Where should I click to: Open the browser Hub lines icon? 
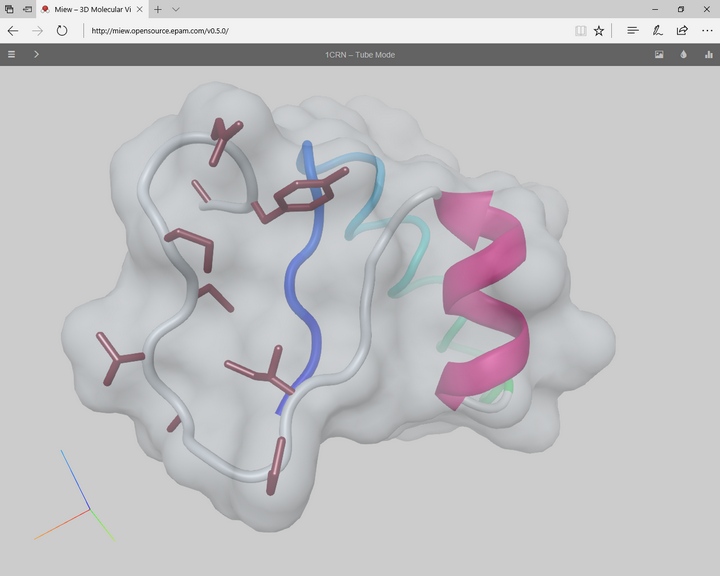633,31
